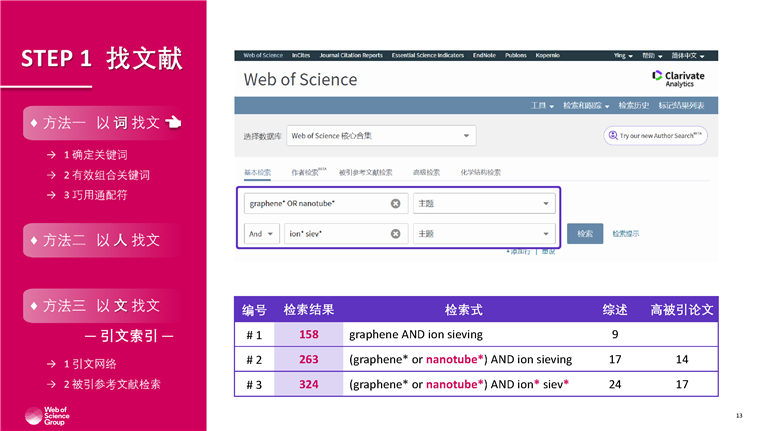The height and width of the screenshot is (431, 768).
Task: Open the 帮助 help menu
Action: tap(652, 55)
